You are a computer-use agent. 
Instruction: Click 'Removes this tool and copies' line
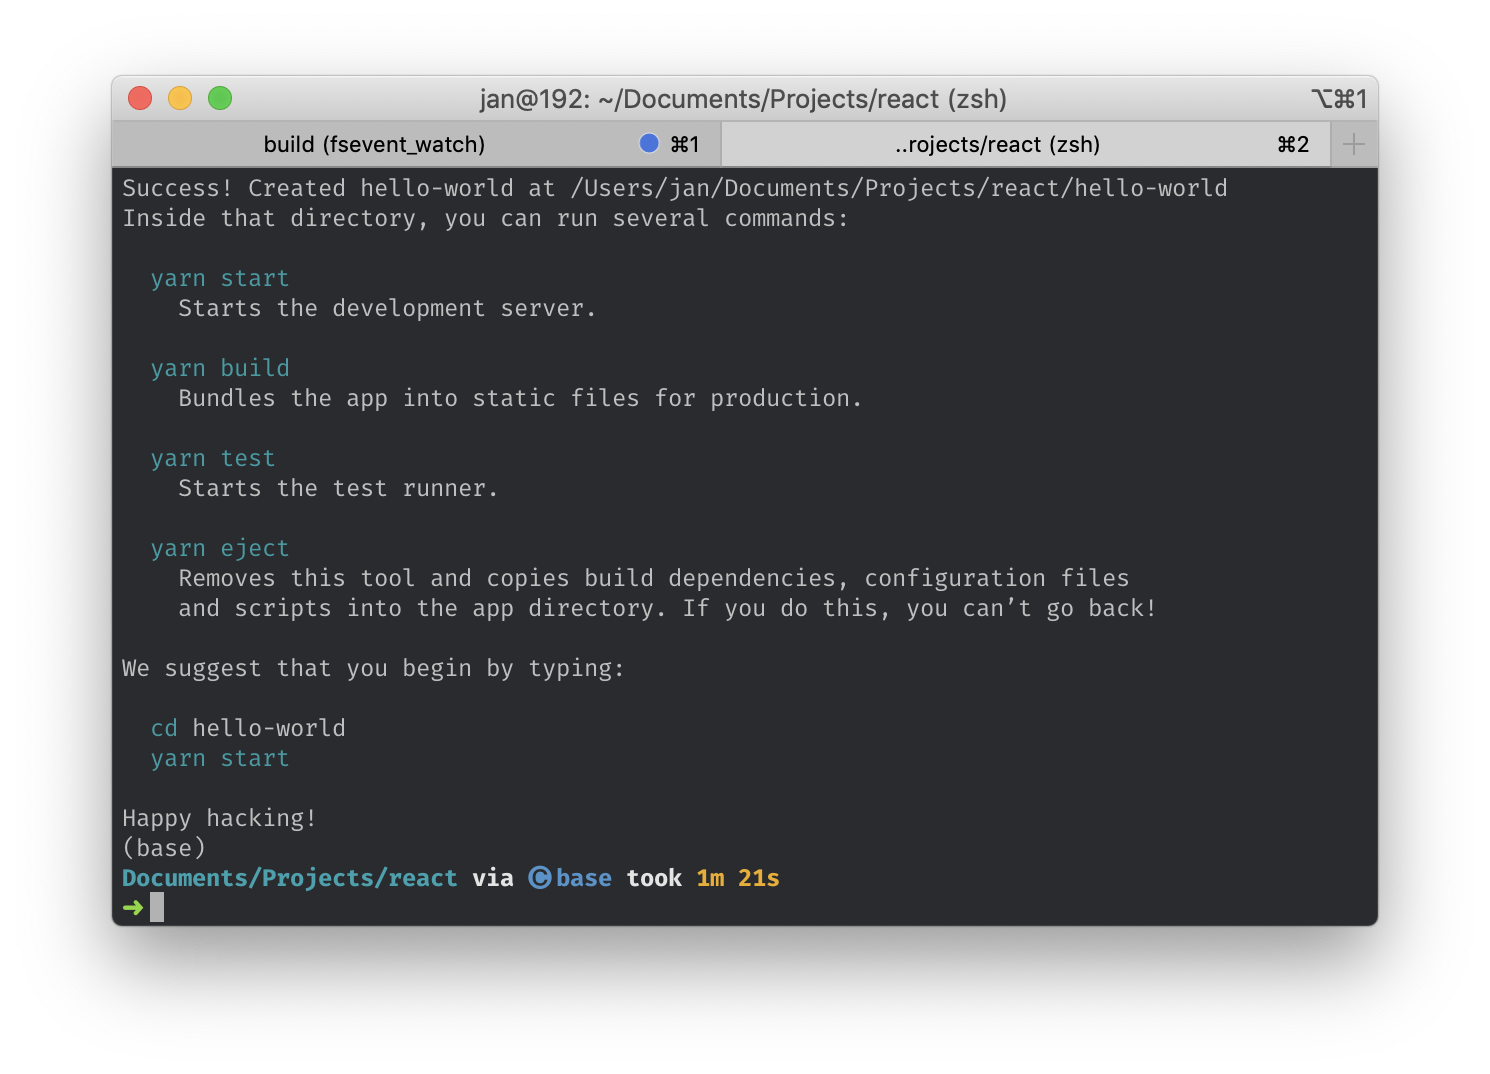(x=654, y=578)
